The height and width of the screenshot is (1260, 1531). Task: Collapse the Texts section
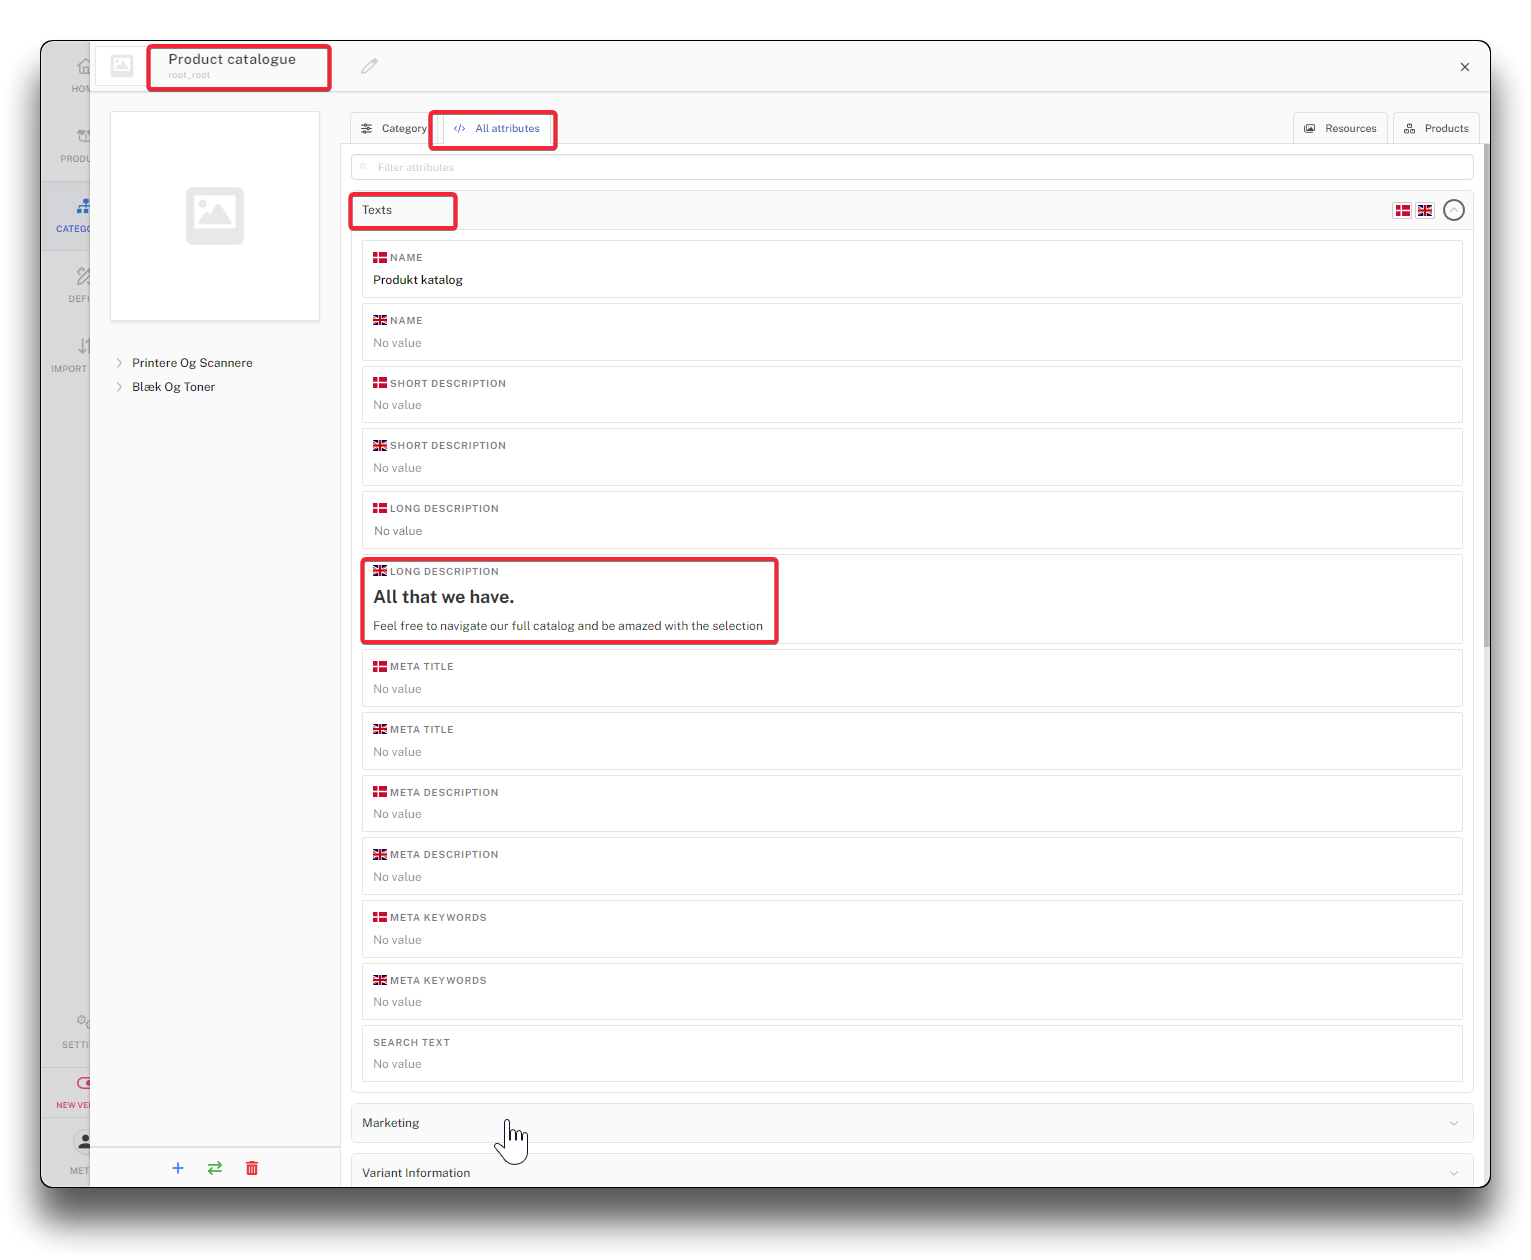(1454, 210)
